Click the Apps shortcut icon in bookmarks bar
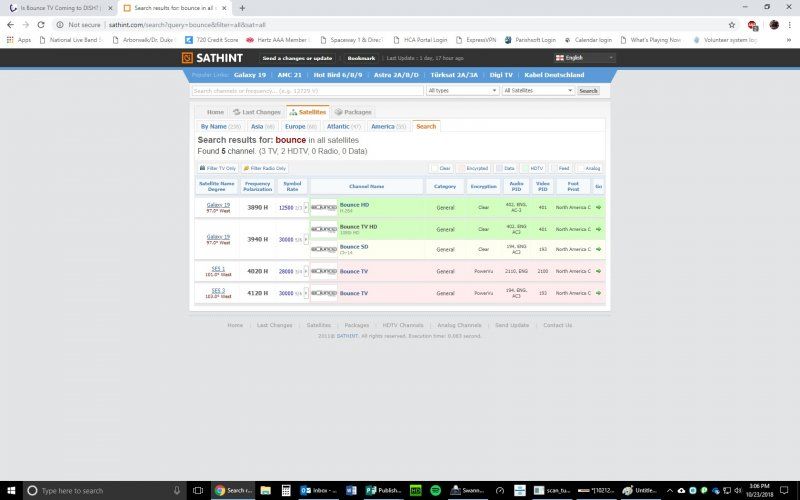 point(10,39)
